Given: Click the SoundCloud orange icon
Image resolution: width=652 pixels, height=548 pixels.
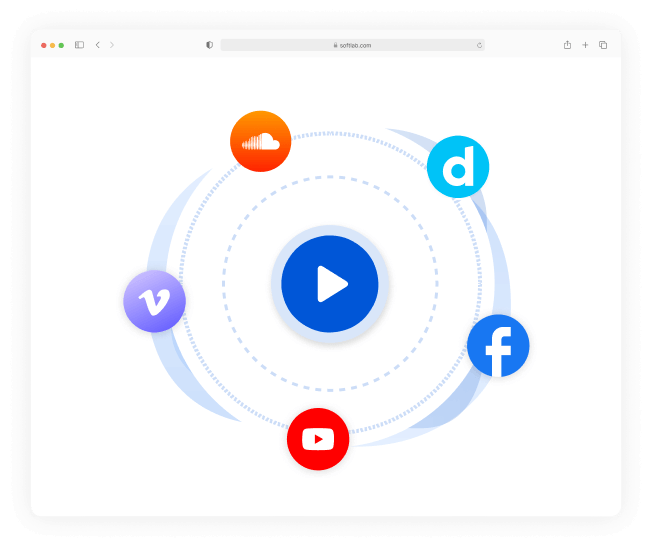Looking at the screenshot, I should [261, 141].
